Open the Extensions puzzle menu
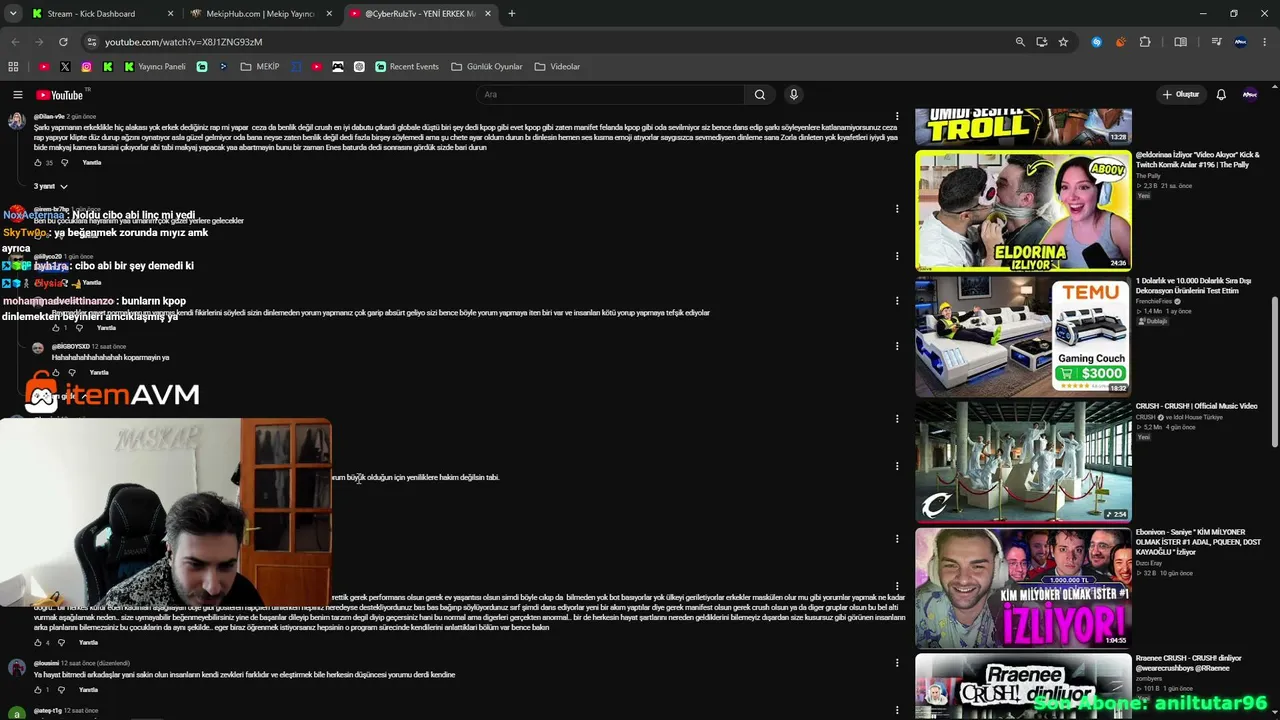 (x=1145, y=42)
